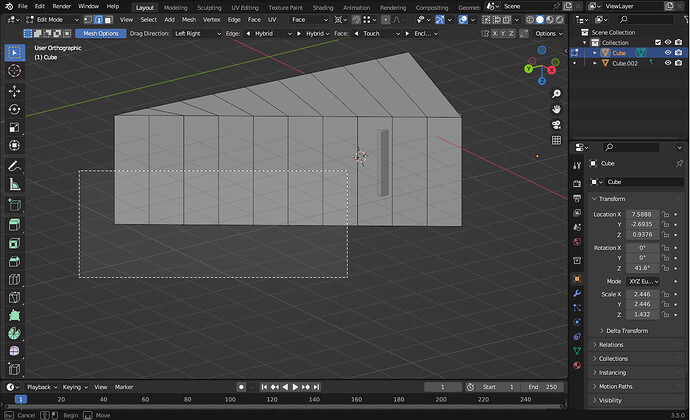The height and width of the screenshot is (420, 690).
Task: Select the Annotate tool
Action: [x=15, y=166]
